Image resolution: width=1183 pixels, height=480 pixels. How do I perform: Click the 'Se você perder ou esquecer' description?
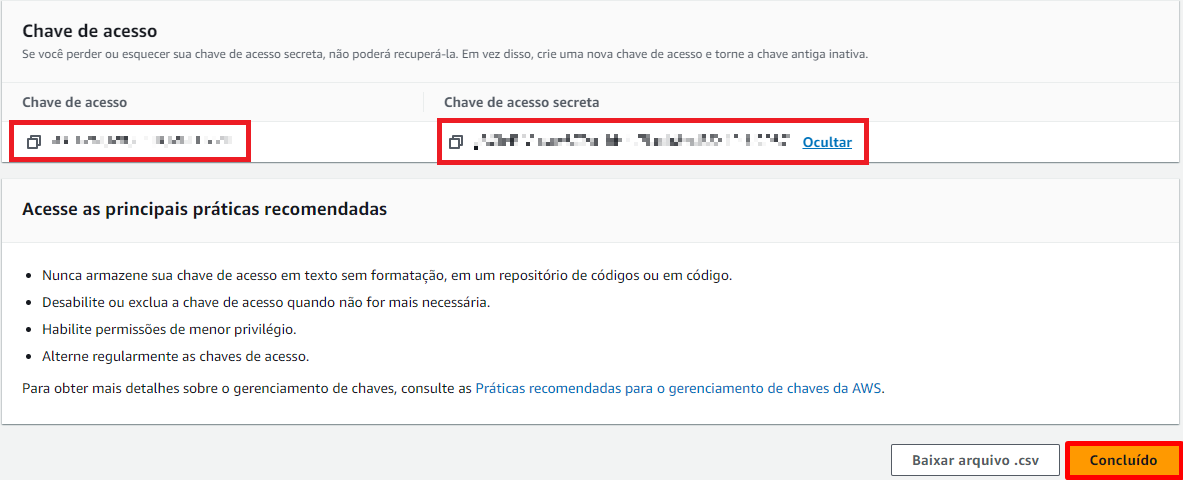pos(444,54)
